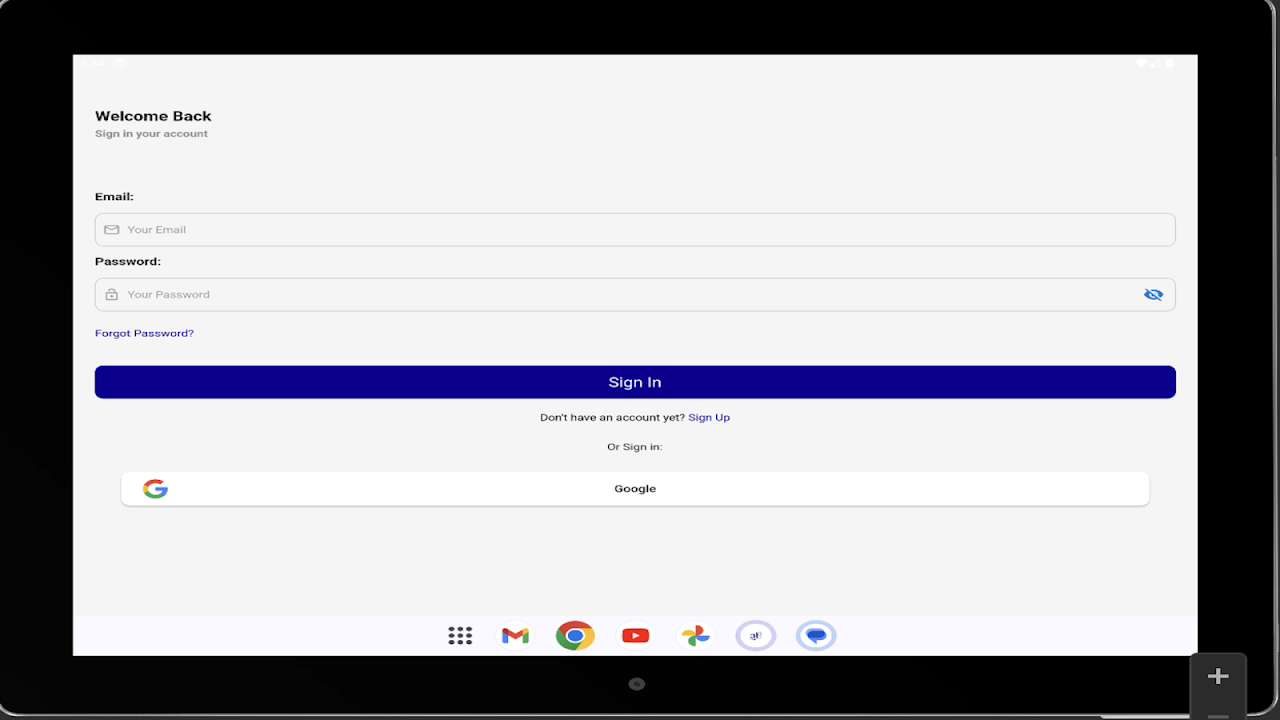Viewport: 1280px width, 720px height.
Task: Tap the status bar clock
Action: (x=92, y=63)
